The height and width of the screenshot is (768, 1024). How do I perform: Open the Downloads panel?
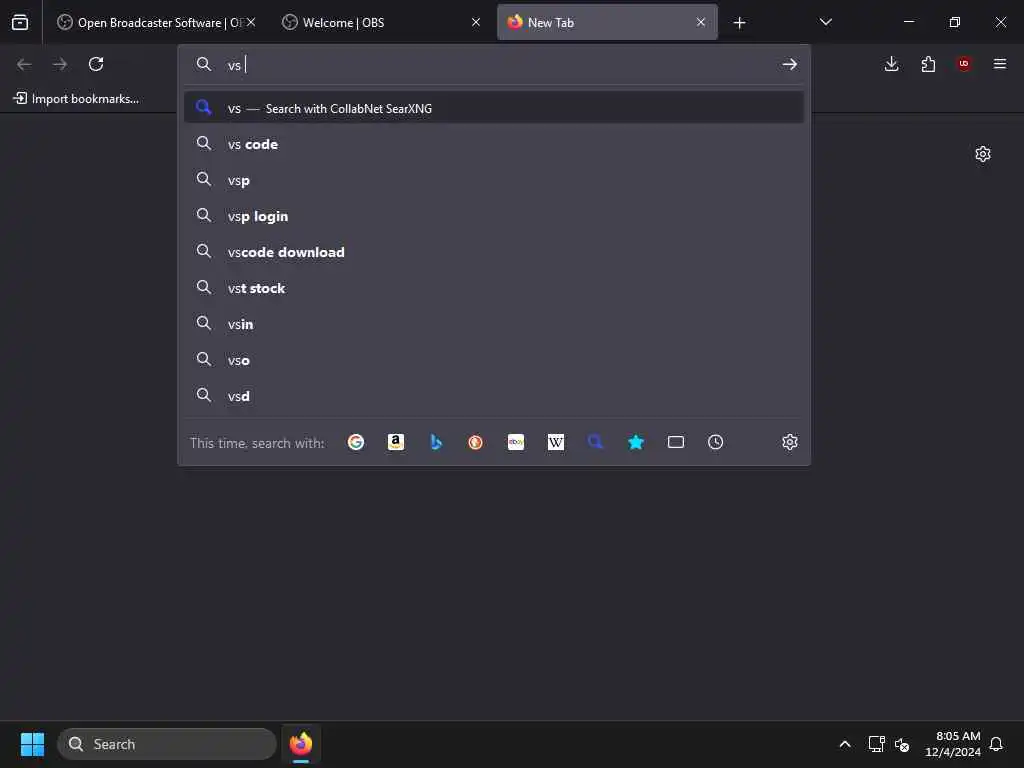coord(891,64)
